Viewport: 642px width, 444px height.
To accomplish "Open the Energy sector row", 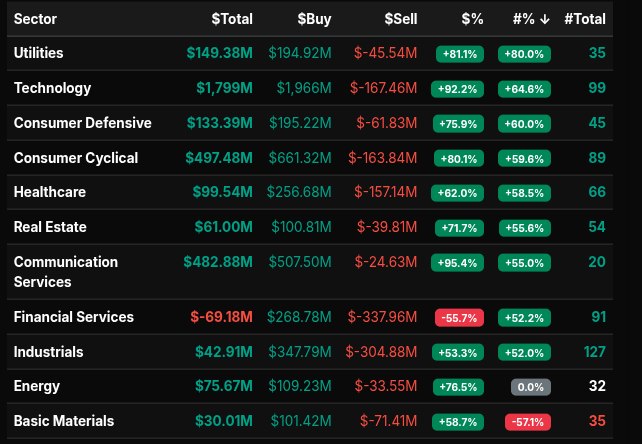I will (x=37, y=386).
